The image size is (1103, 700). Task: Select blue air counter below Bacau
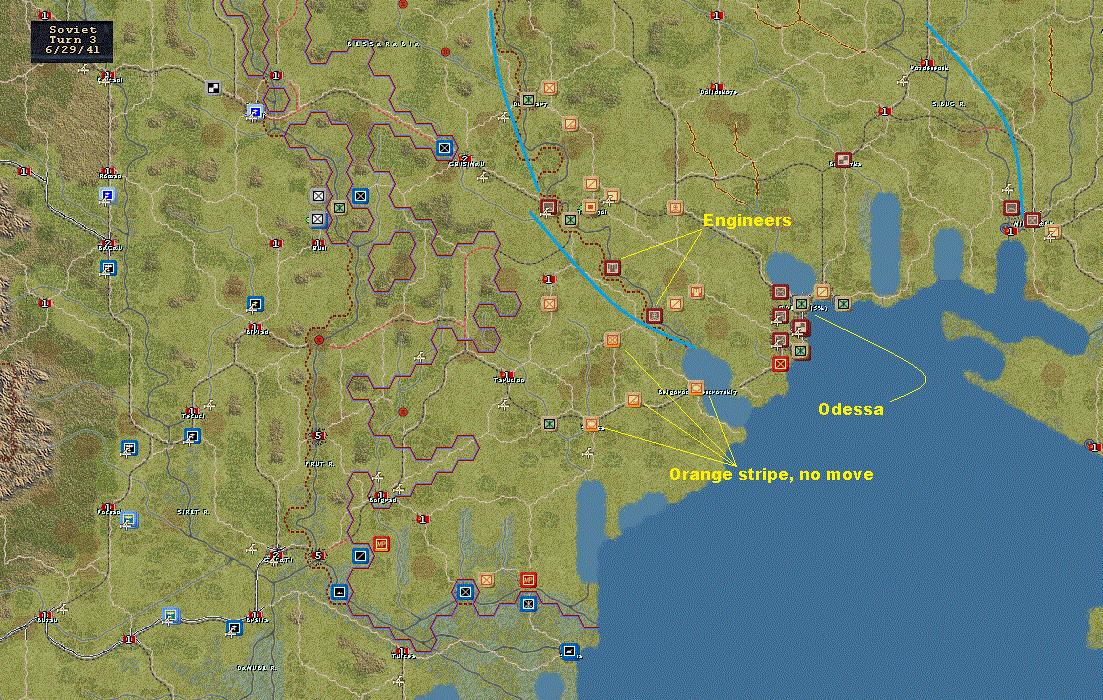[x=108, y=268]
